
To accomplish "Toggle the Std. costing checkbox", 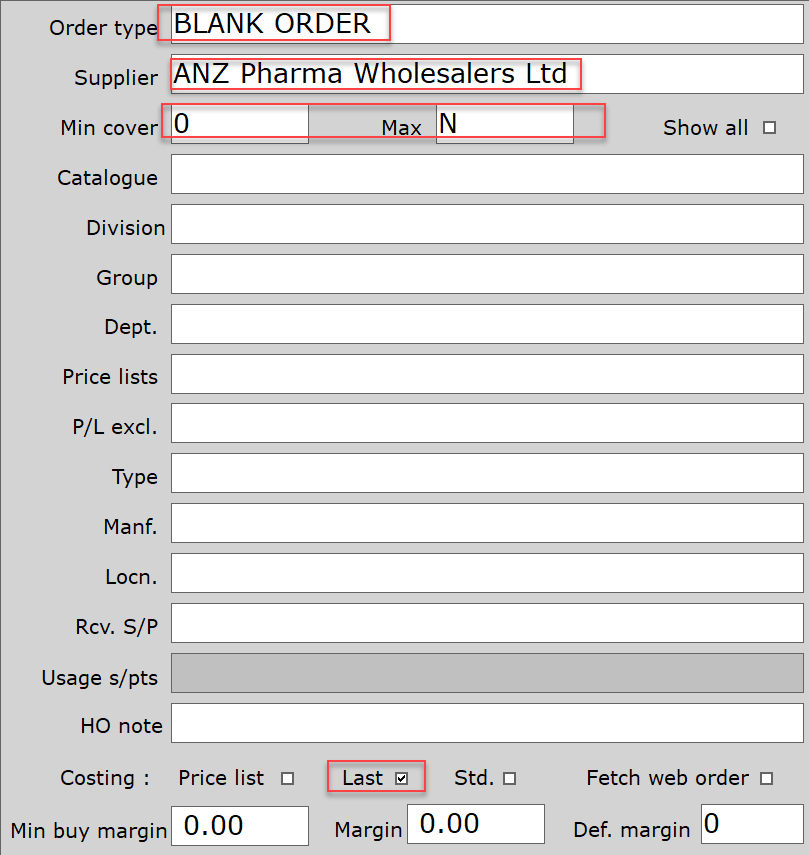I will [510, 778].
